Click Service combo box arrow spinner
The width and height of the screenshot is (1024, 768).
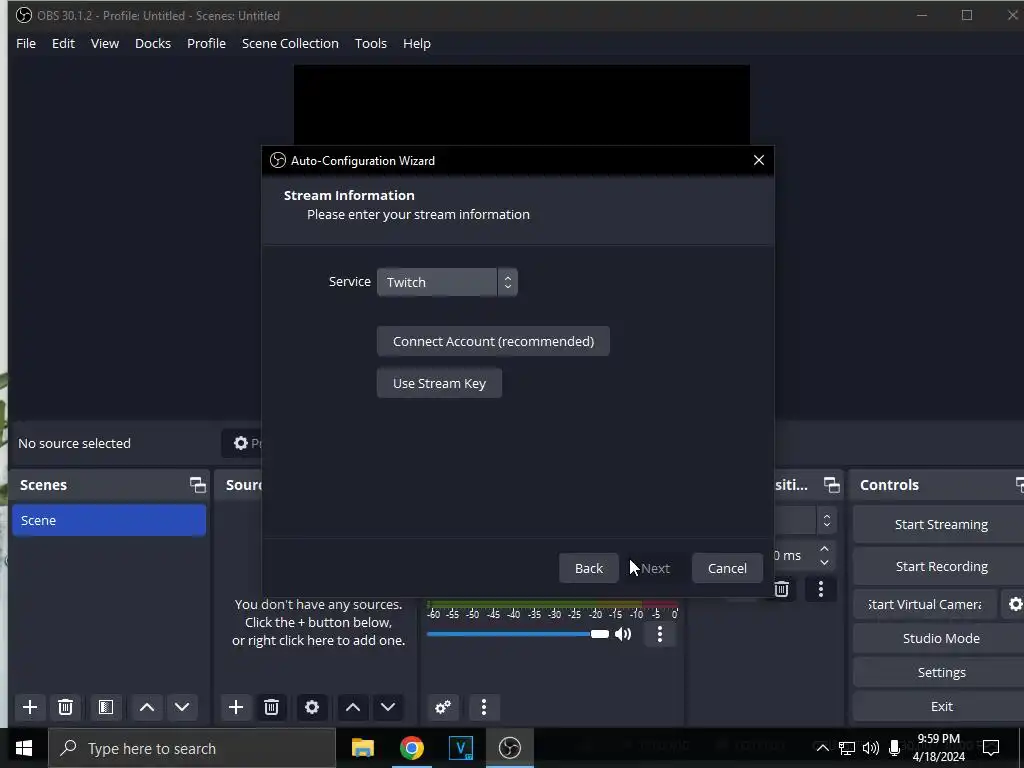(507, 282)
